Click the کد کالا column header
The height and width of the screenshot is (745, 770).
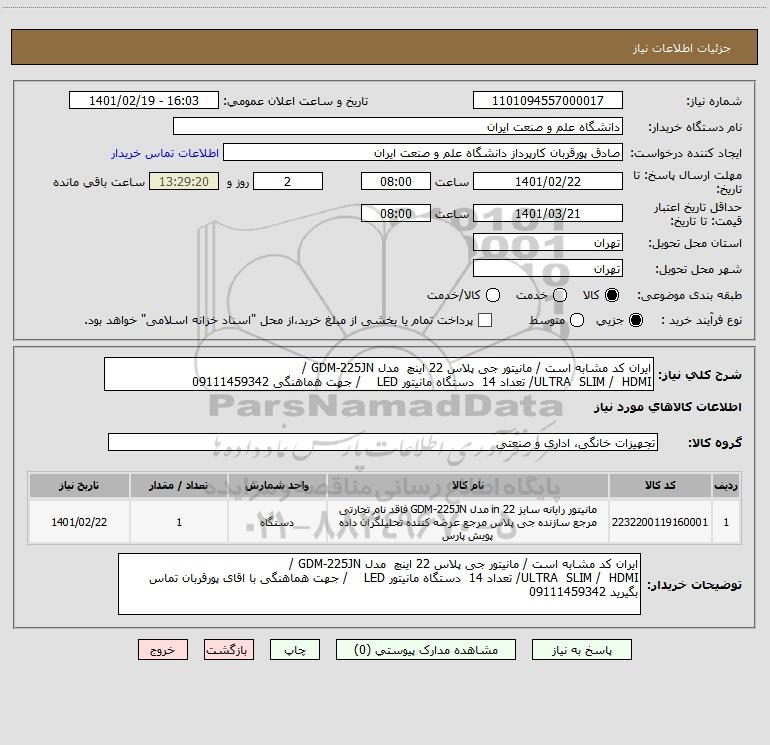click(660, 485)
